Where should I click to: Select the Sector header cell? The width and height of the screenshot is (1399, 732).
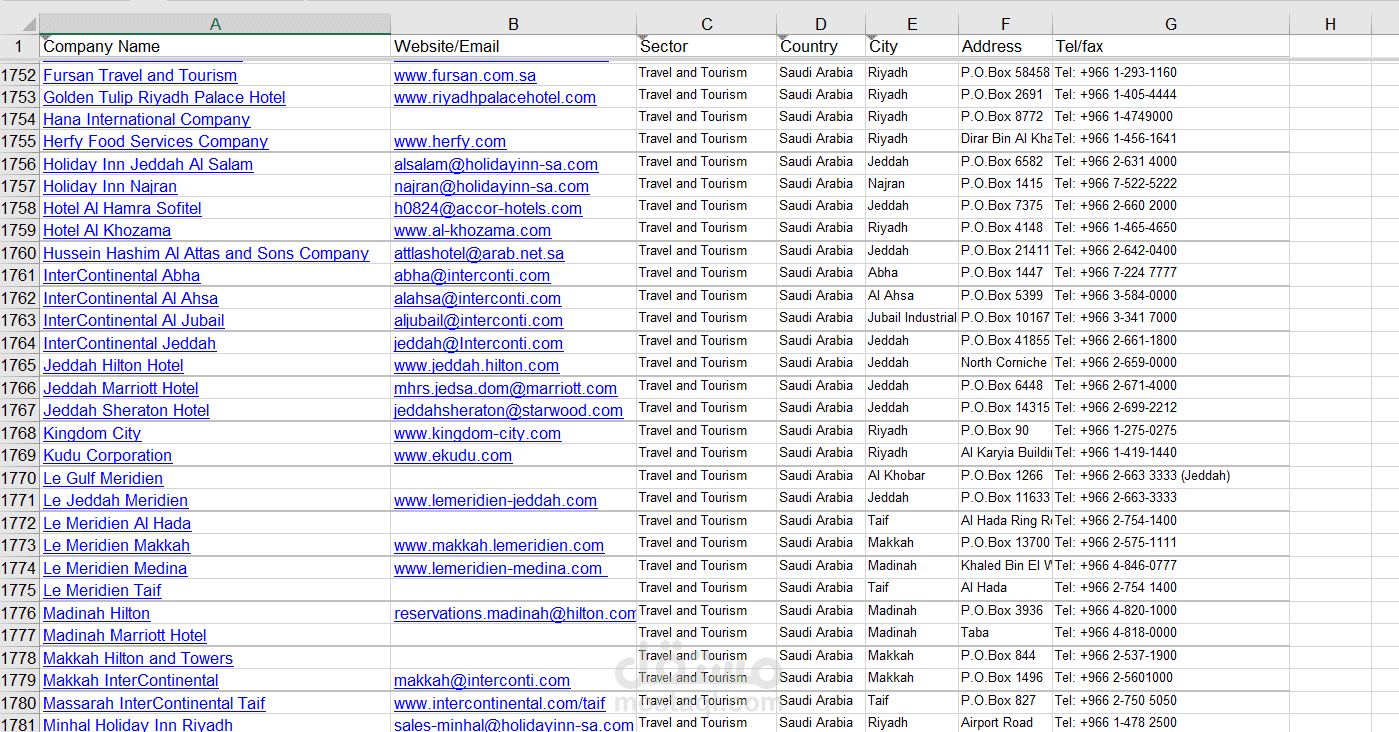point(664,46)
